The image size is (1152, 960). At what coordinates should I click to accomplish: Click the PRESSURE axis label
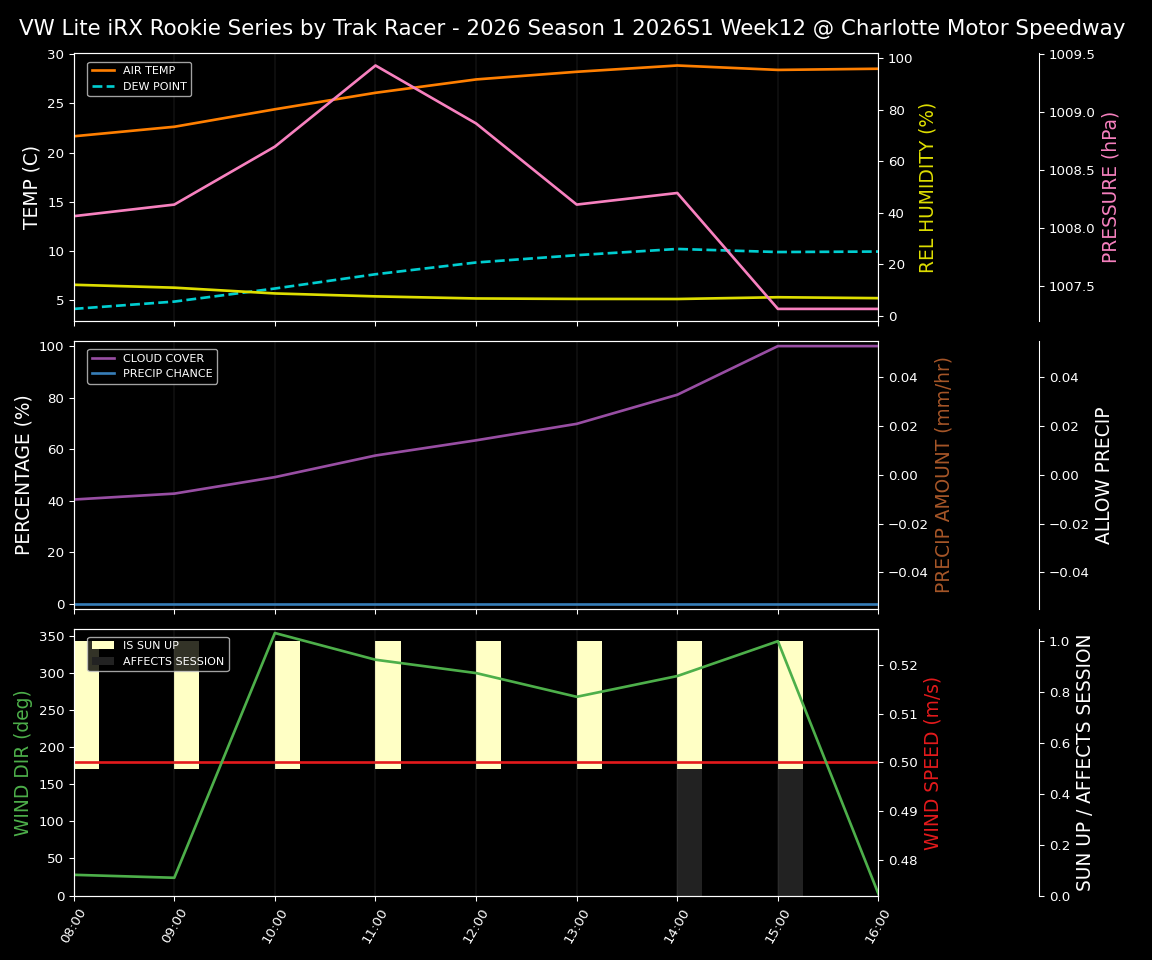[1111, 185]
